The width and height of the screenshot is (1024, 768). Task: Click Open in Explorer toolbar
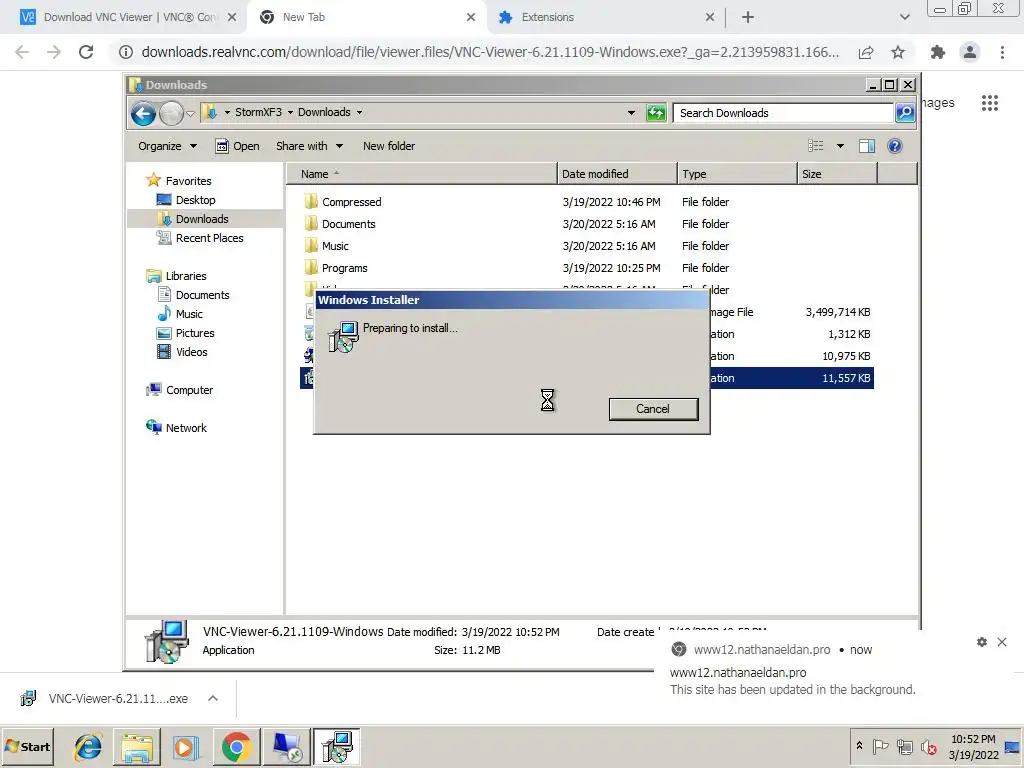point(238,146)
